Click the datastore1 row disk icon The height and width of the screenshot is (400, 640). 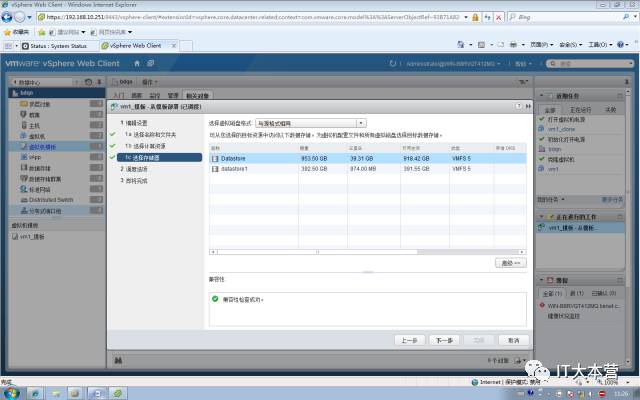pyautogui.click(x=215, y=169)
